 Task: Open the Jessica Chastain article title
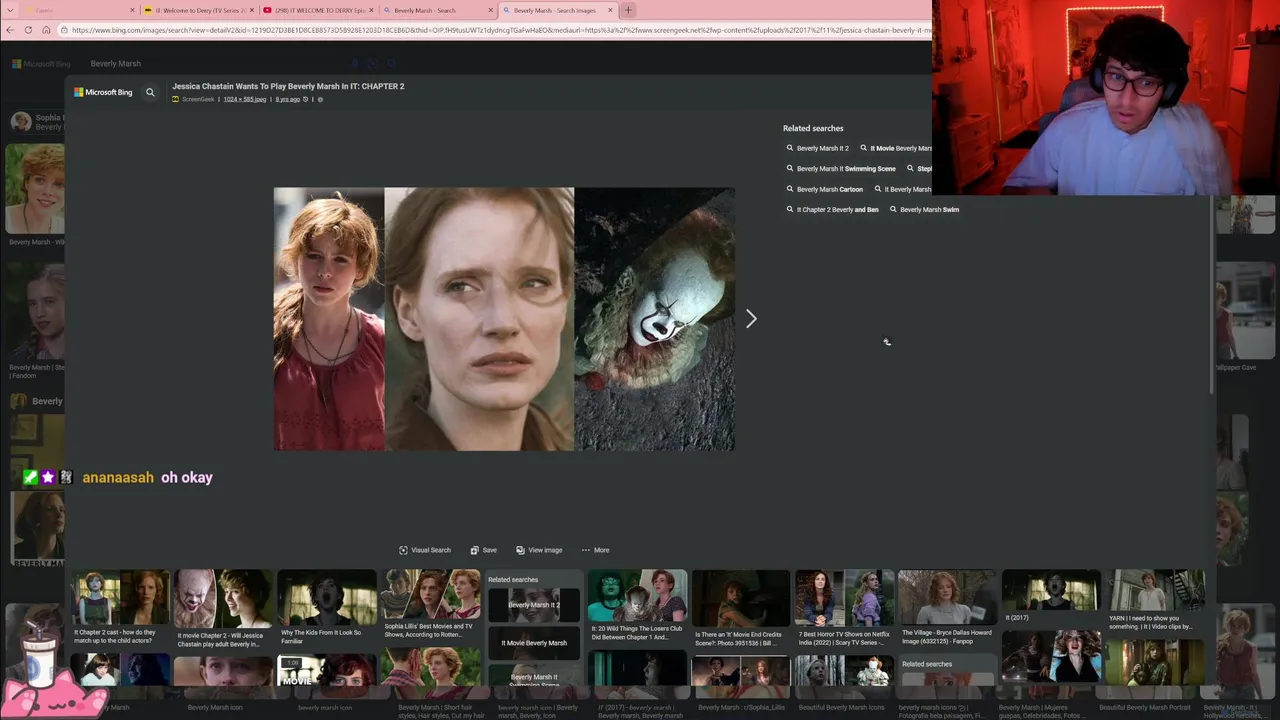pyautogui.click(x=288, y=86)
